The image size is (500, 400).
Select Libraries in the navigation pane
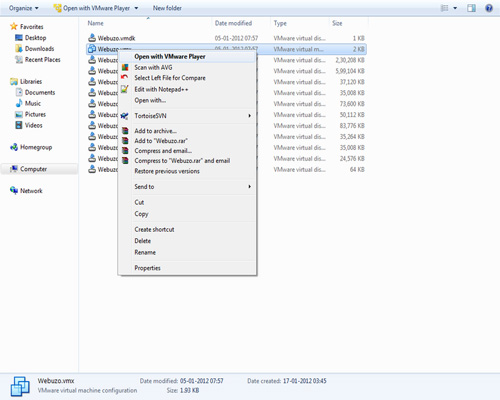26,81
